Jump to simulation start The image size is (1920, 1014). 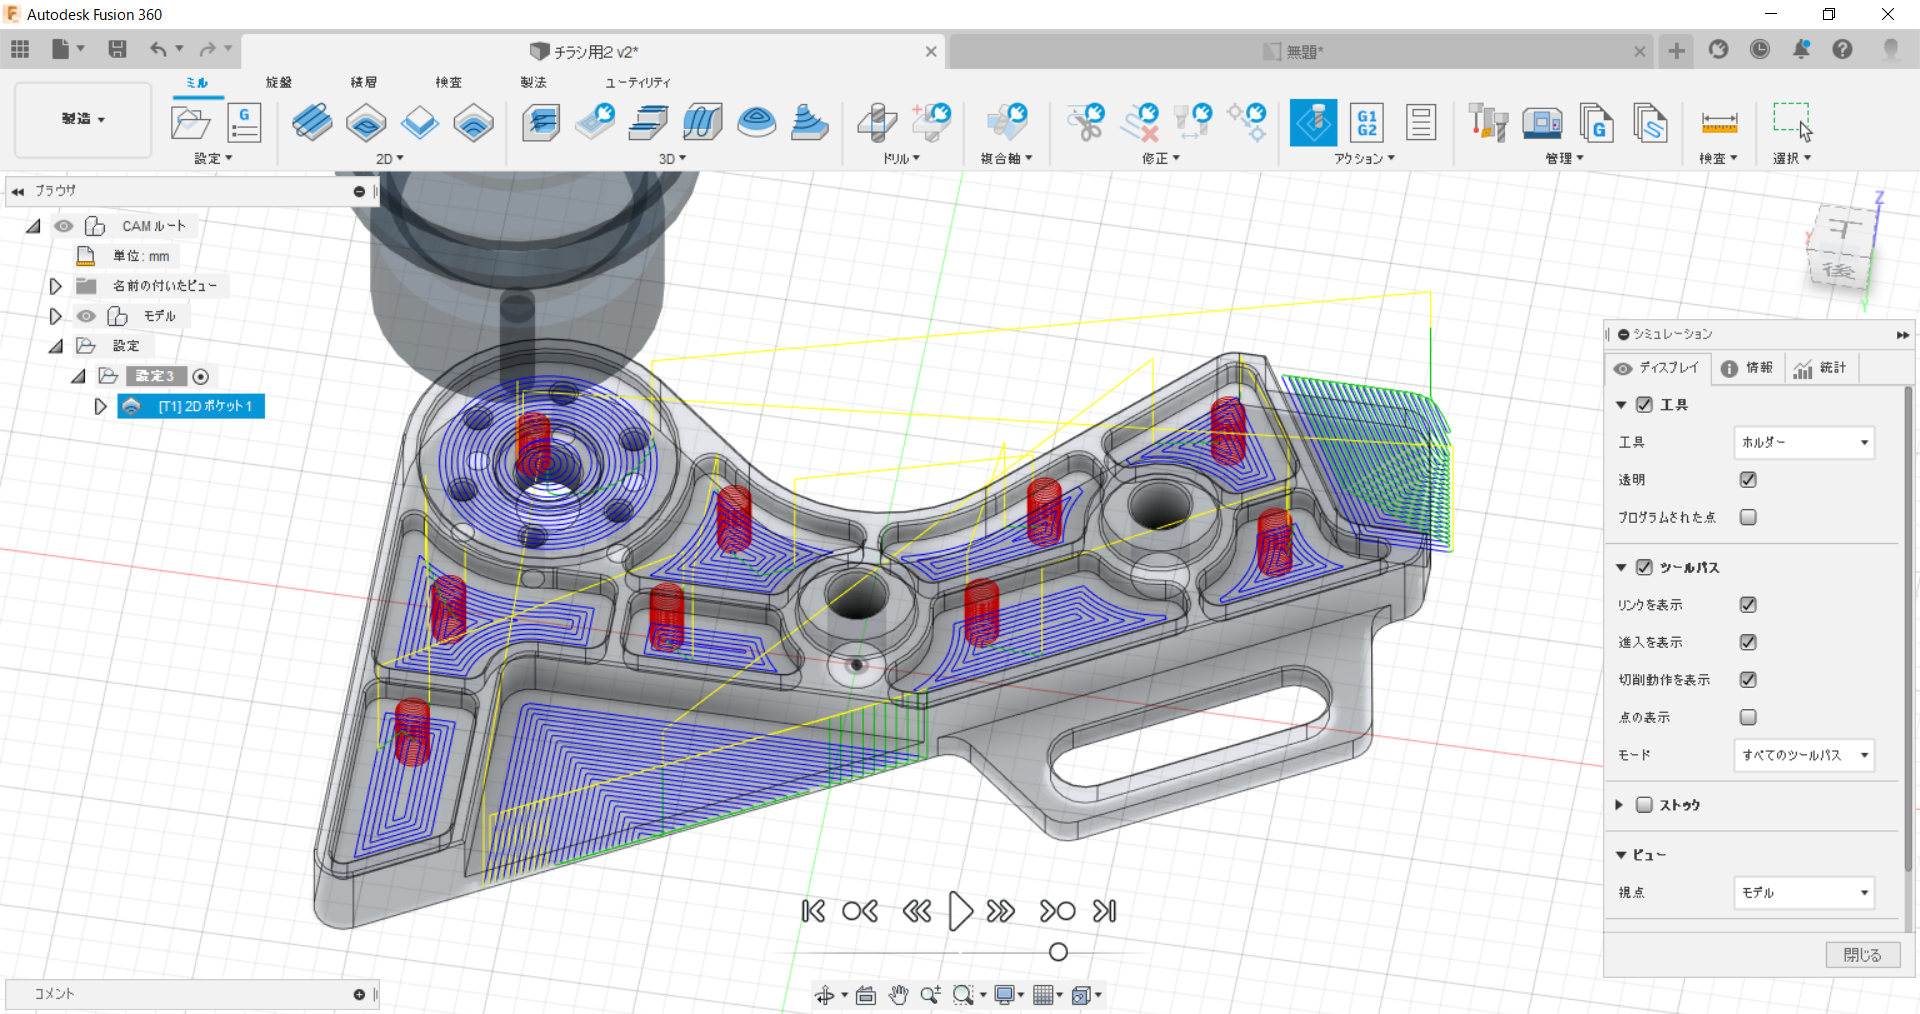[813, 911]
